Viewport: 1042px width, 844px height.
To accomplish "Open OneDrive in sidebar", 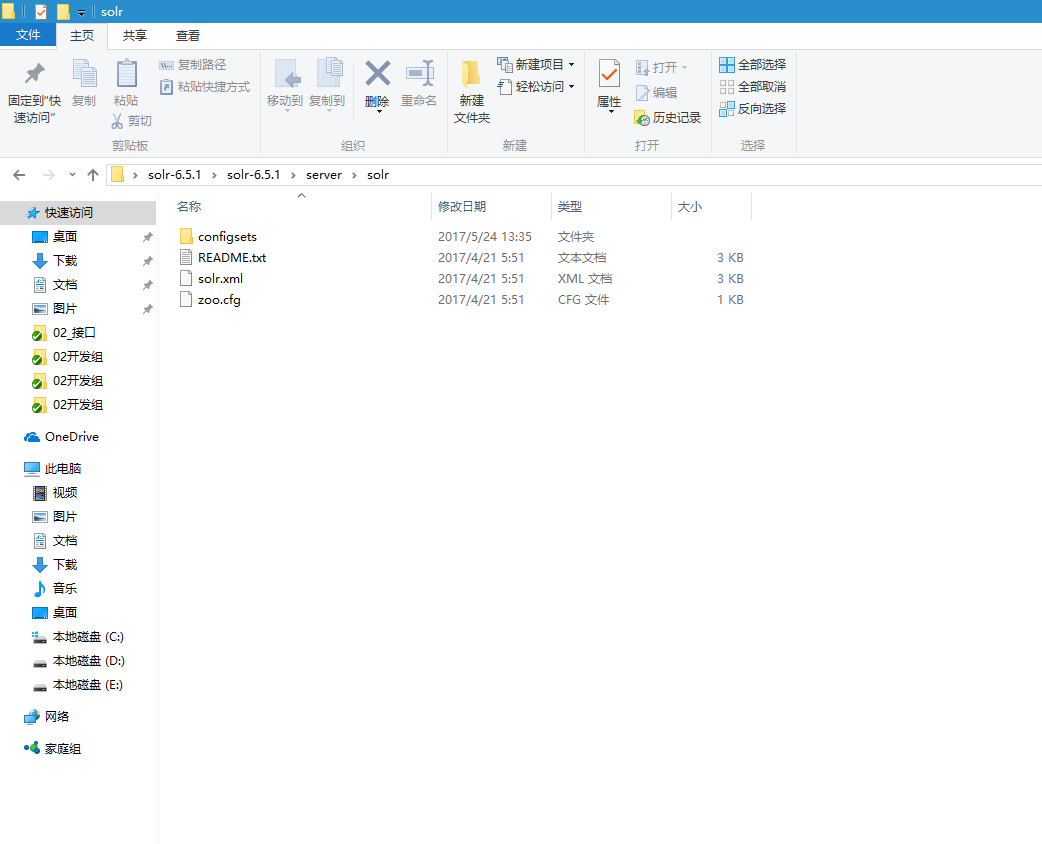I will pyautogui.click(x=71, y=437).
